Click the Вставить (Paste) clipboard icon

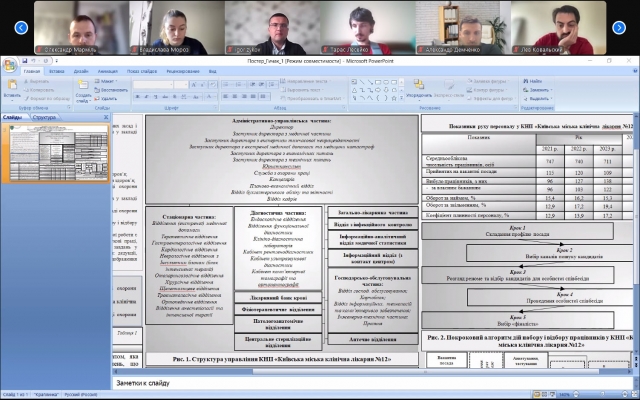[x=12, y=85]
